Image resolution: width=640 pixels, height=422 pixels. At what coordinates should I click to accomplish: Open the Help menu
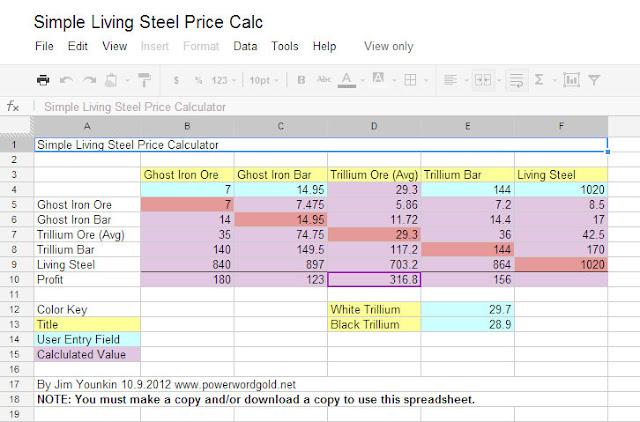coord(324,46)
